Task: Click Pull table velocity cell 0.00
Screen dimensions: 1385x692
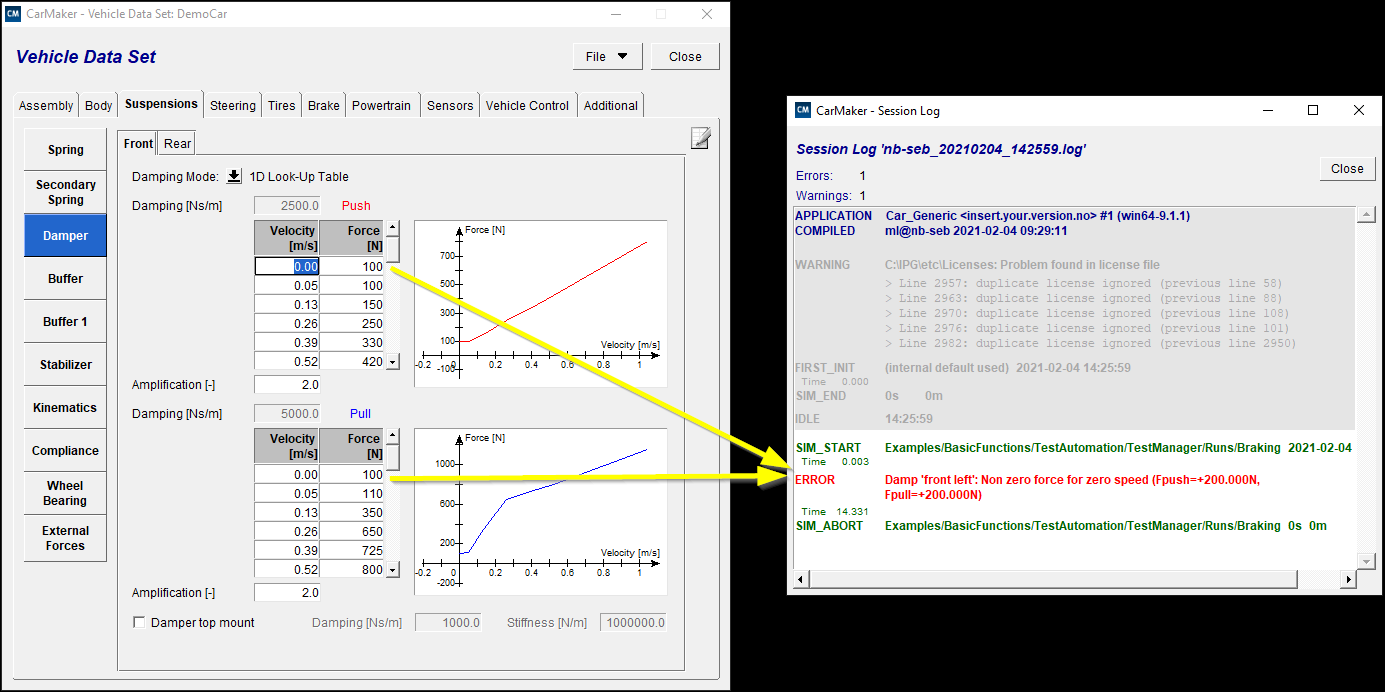Action: click(x=287, y=475)
